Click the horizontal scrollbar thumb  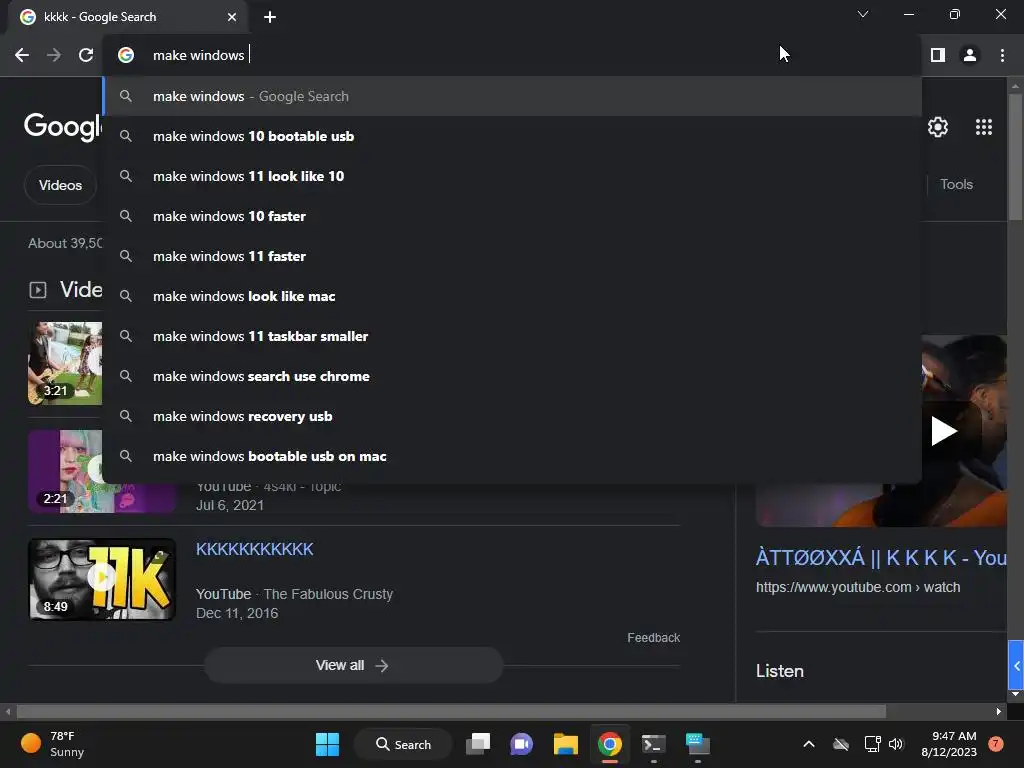[x=451, y=711]
